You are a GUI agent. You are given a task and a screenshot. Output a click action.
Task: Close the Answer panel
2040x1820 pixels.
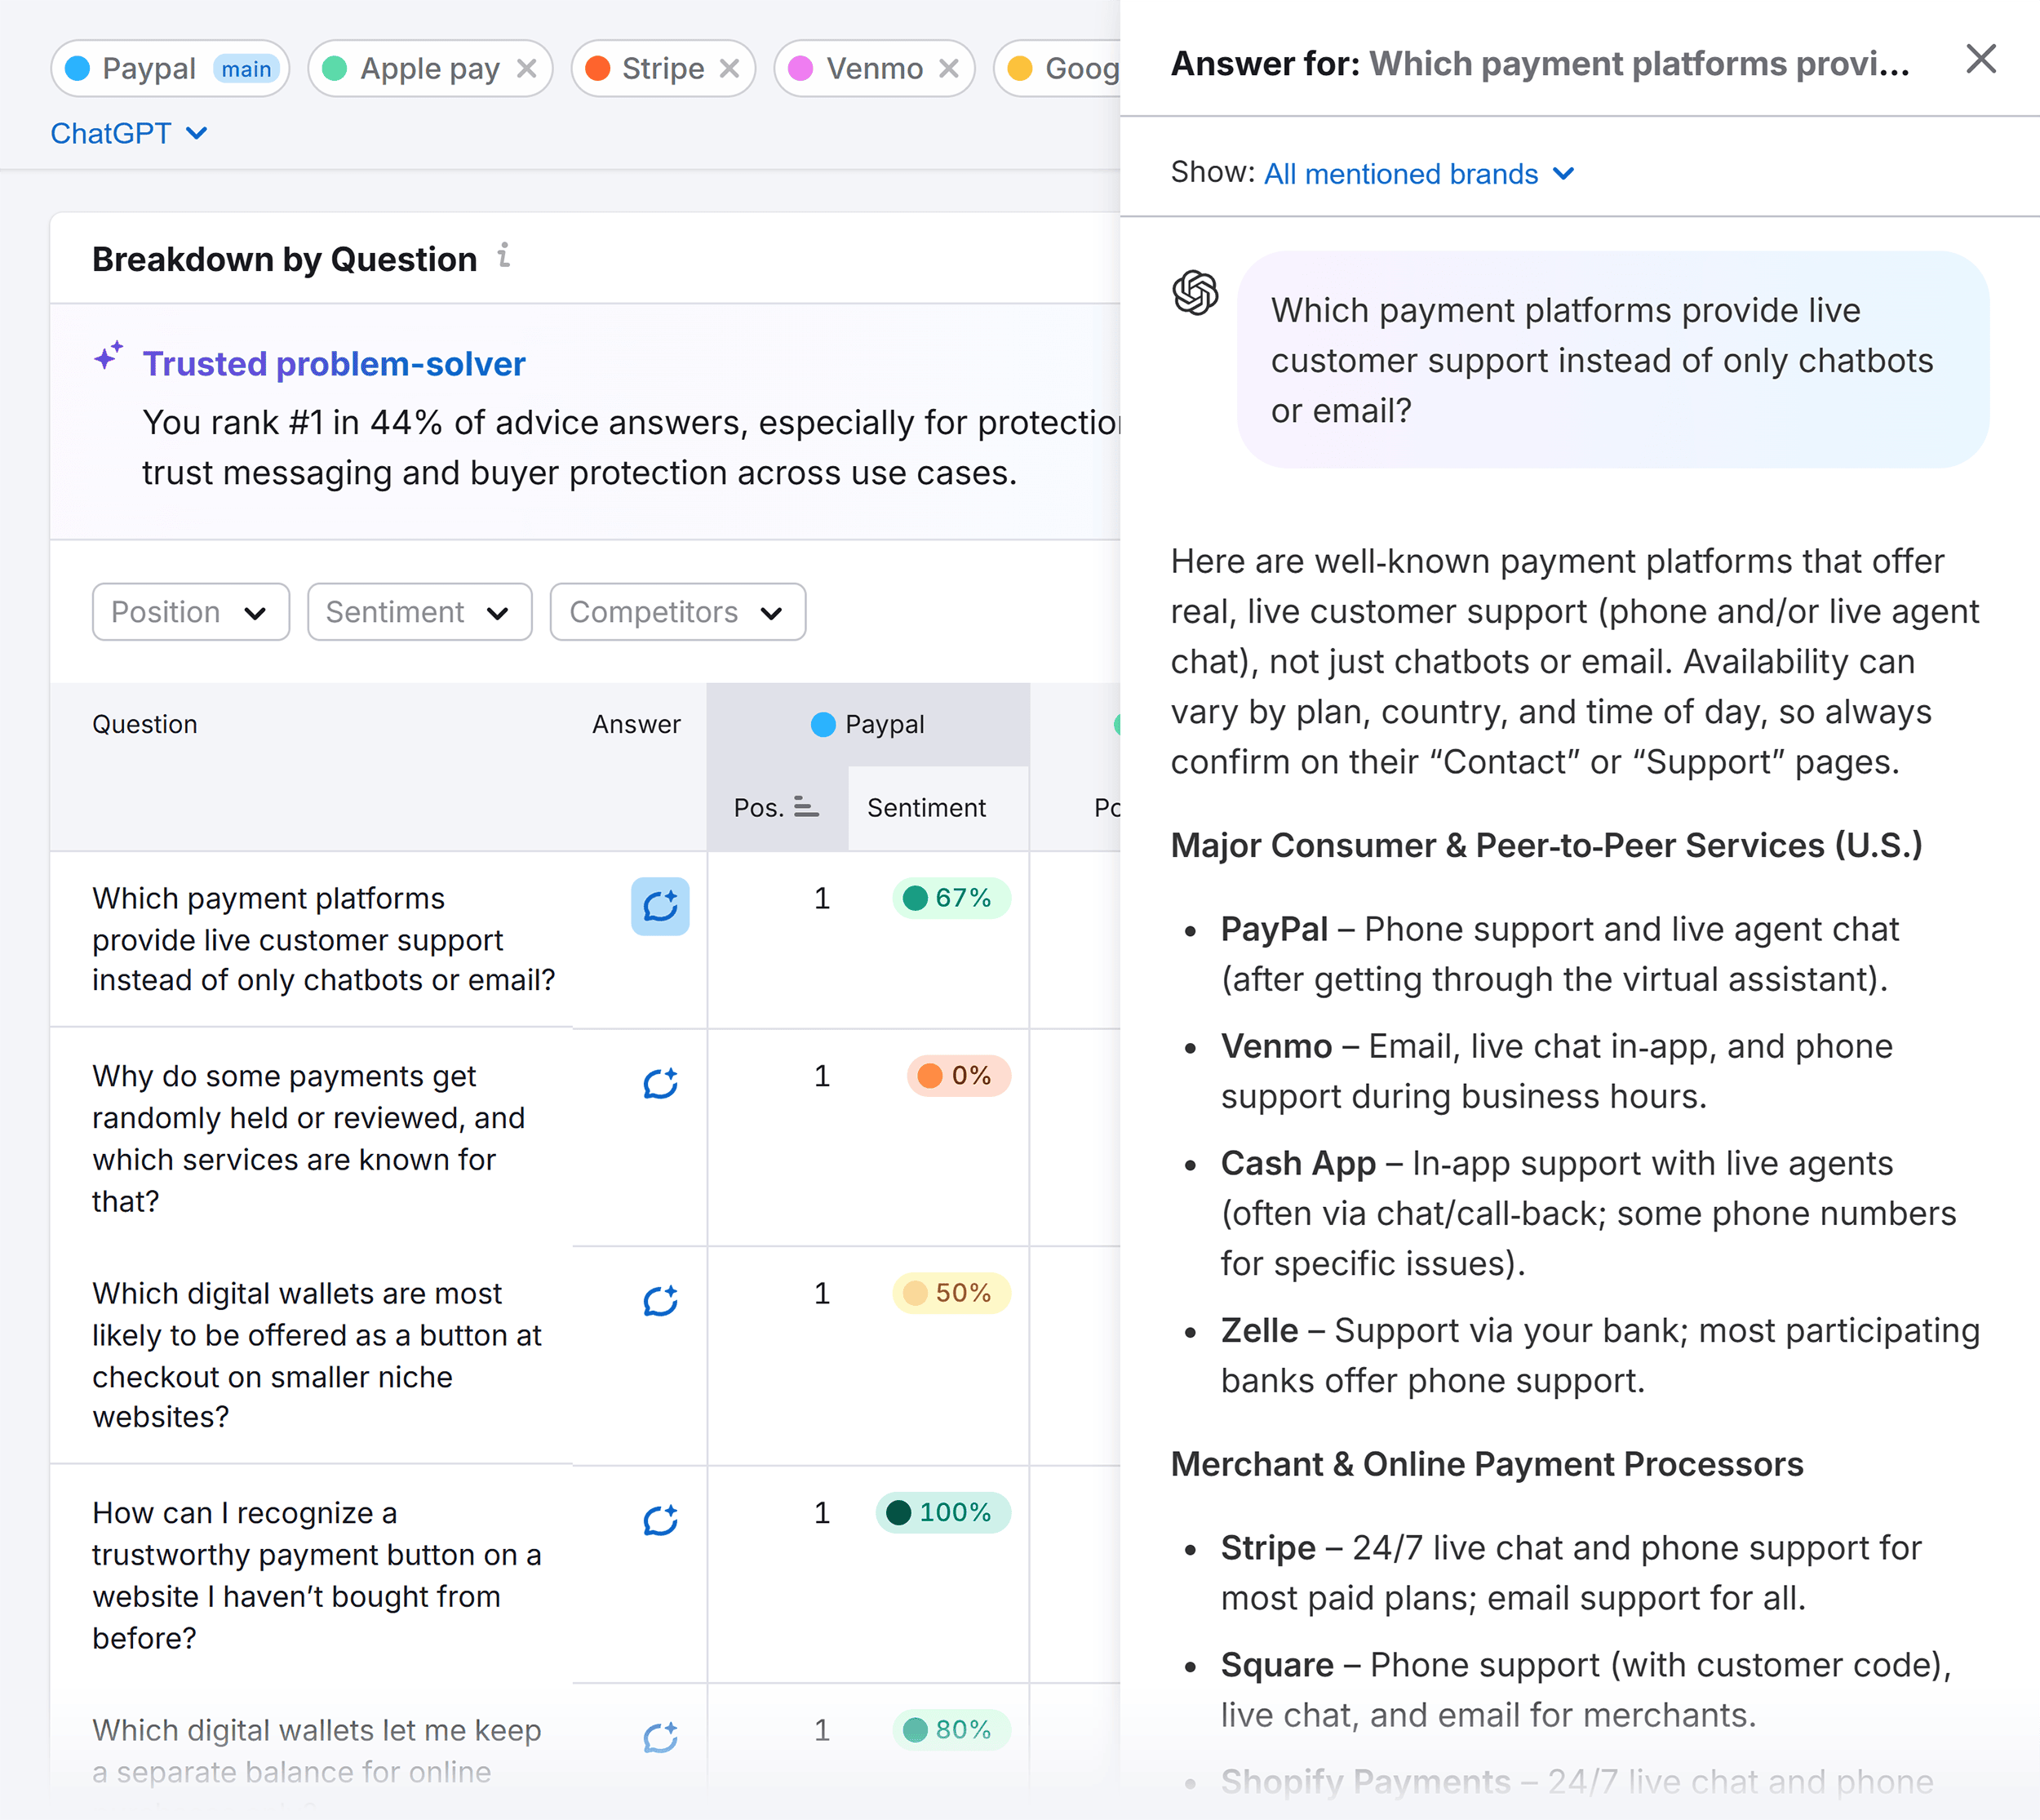point(1980,60)
